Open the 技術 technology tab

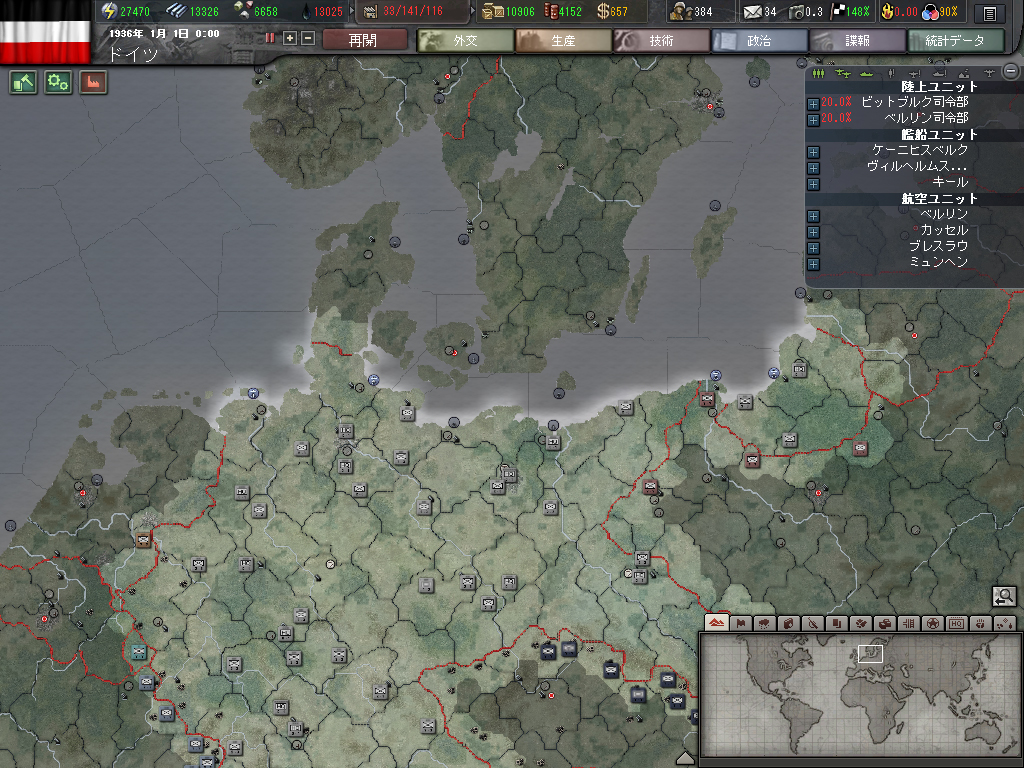tap(662, 40)
